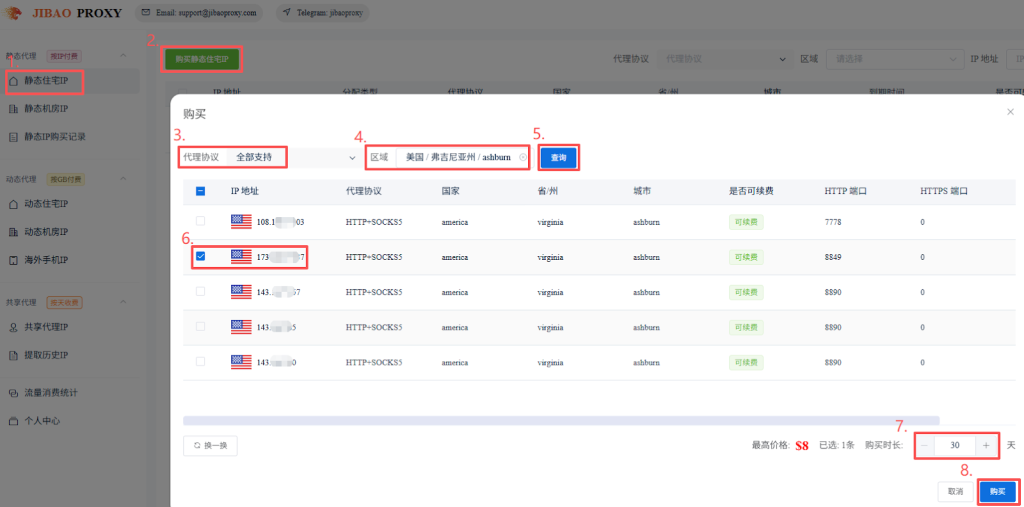The height and width of the screenshot is (507, 1024).
Task: Click the 静态机房IP sidebar icon
Action: coord(14,108)
